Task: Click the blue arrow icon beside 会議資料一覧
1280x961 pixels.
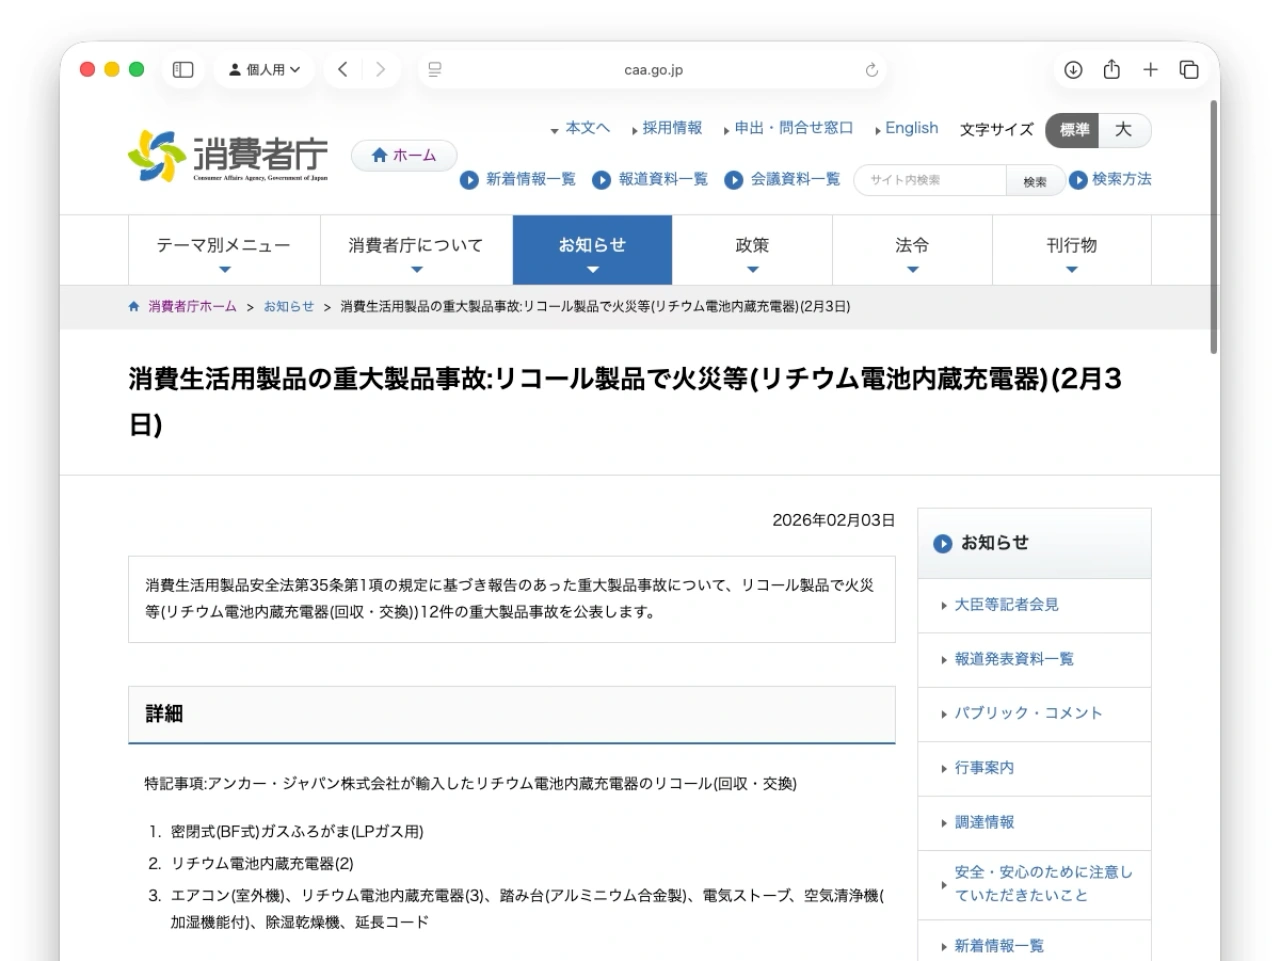Action: click(736, 180)
